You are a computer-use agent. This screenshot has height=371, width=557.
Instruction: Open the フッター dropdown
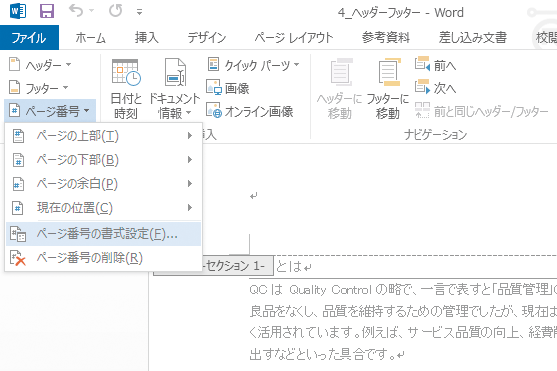pyautogui.click(x=38, y=88)
